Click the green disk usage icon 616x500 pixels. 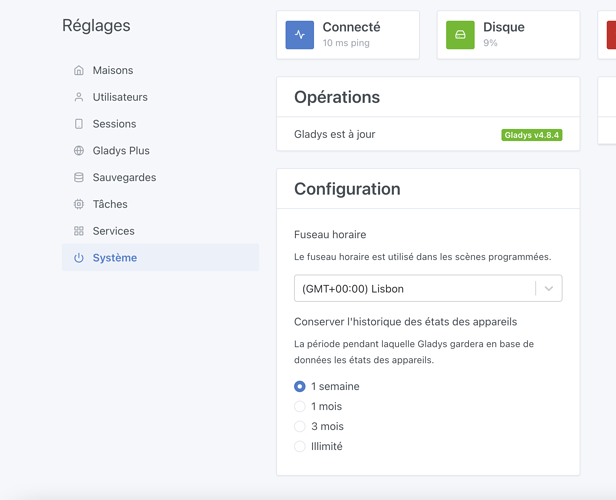point(460,35)
